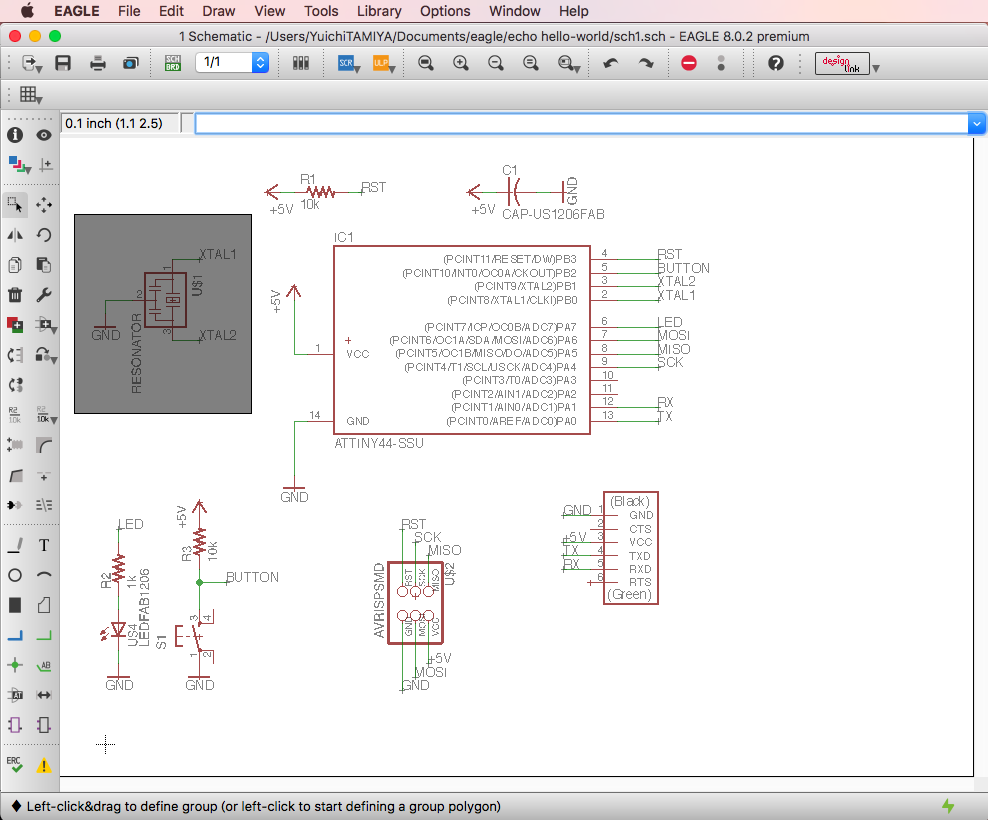This screenshot has height=820, width=988.
Task: Select the Mirror tool
Action: pyautogui.click(x=15, y=235)
